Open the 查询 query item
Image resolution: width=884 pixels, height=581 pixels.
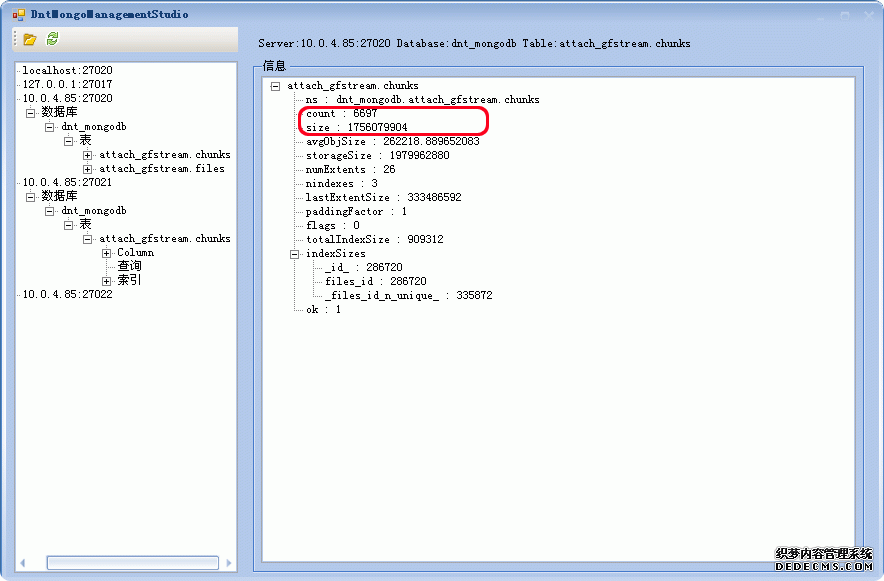coord(129,267)
